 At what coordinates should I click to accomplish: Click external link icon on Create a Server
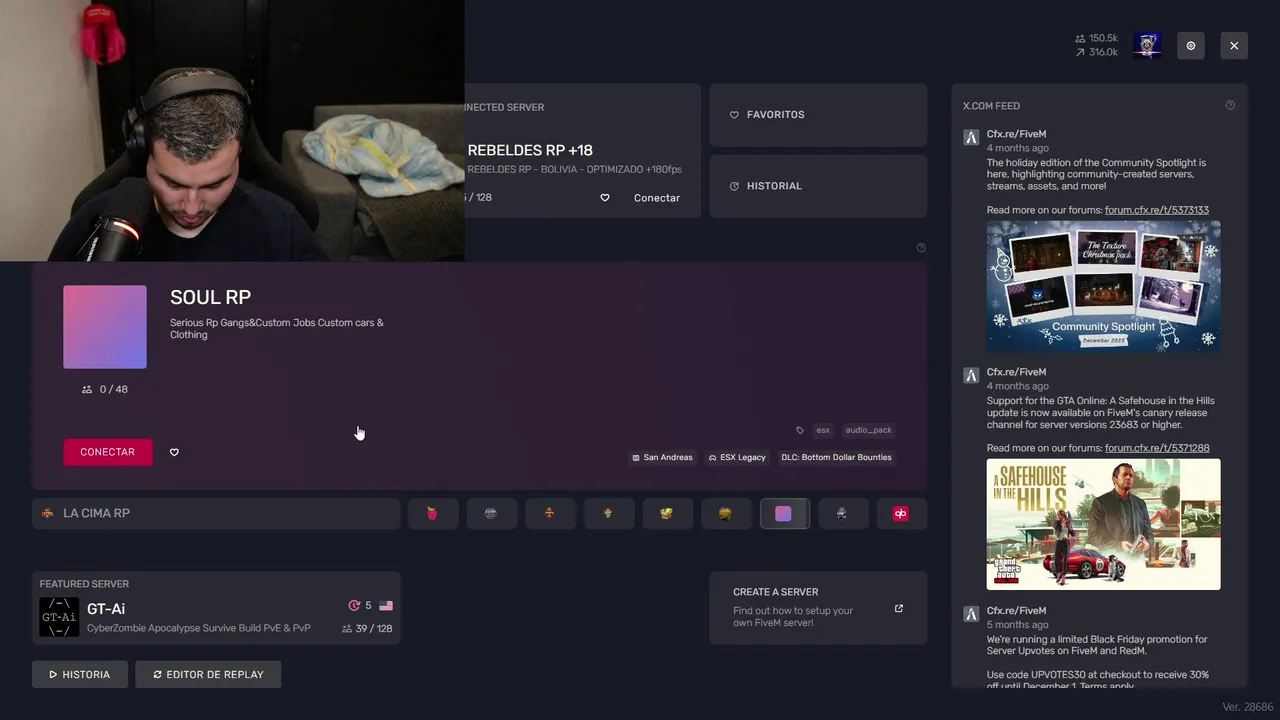tap(899, 608)
